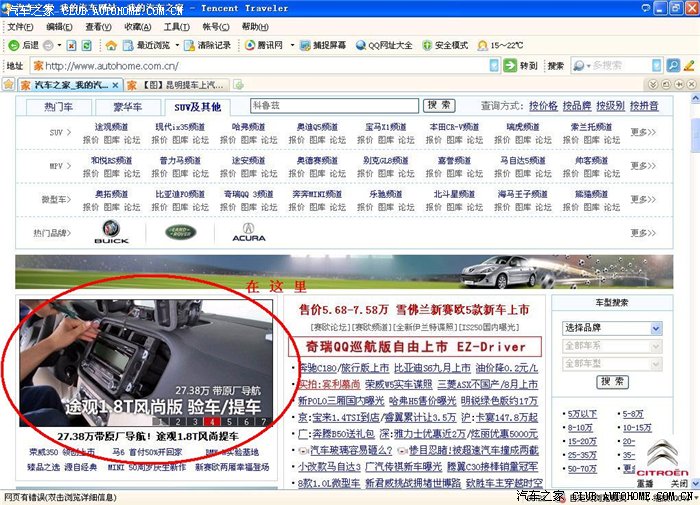Open the 工具(T) menu
The image size is (700, 505).
click(x=176, y=27)
